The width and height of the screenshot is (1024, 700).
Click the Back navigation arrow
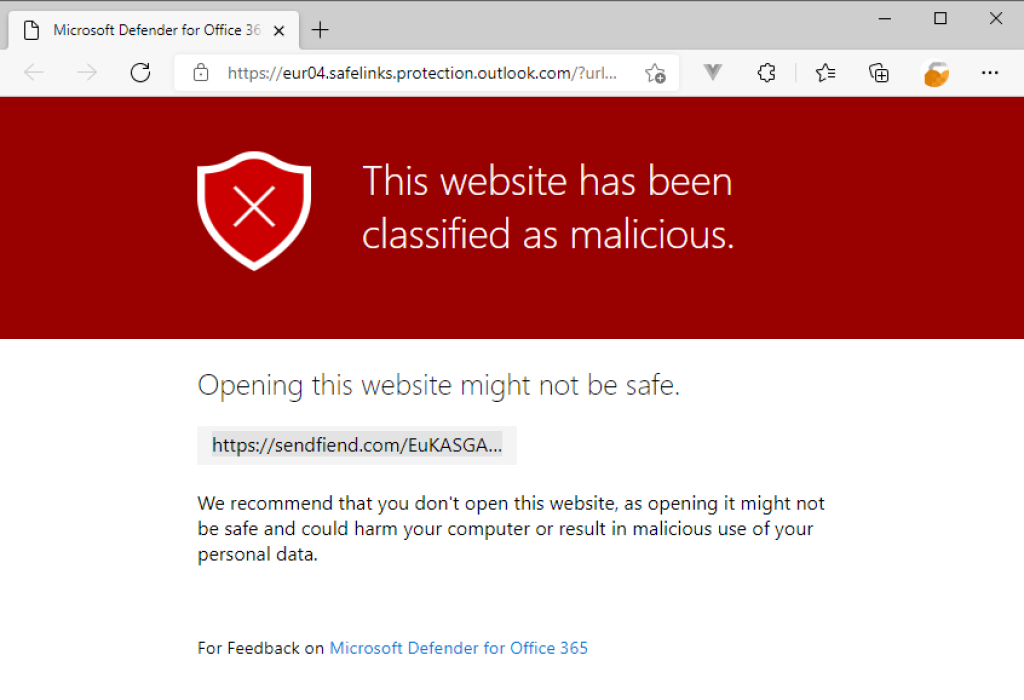click(34, 72)
